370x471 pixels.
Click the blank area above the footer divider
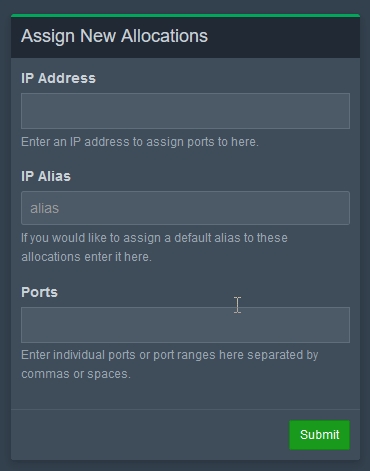tap(185, 396)
